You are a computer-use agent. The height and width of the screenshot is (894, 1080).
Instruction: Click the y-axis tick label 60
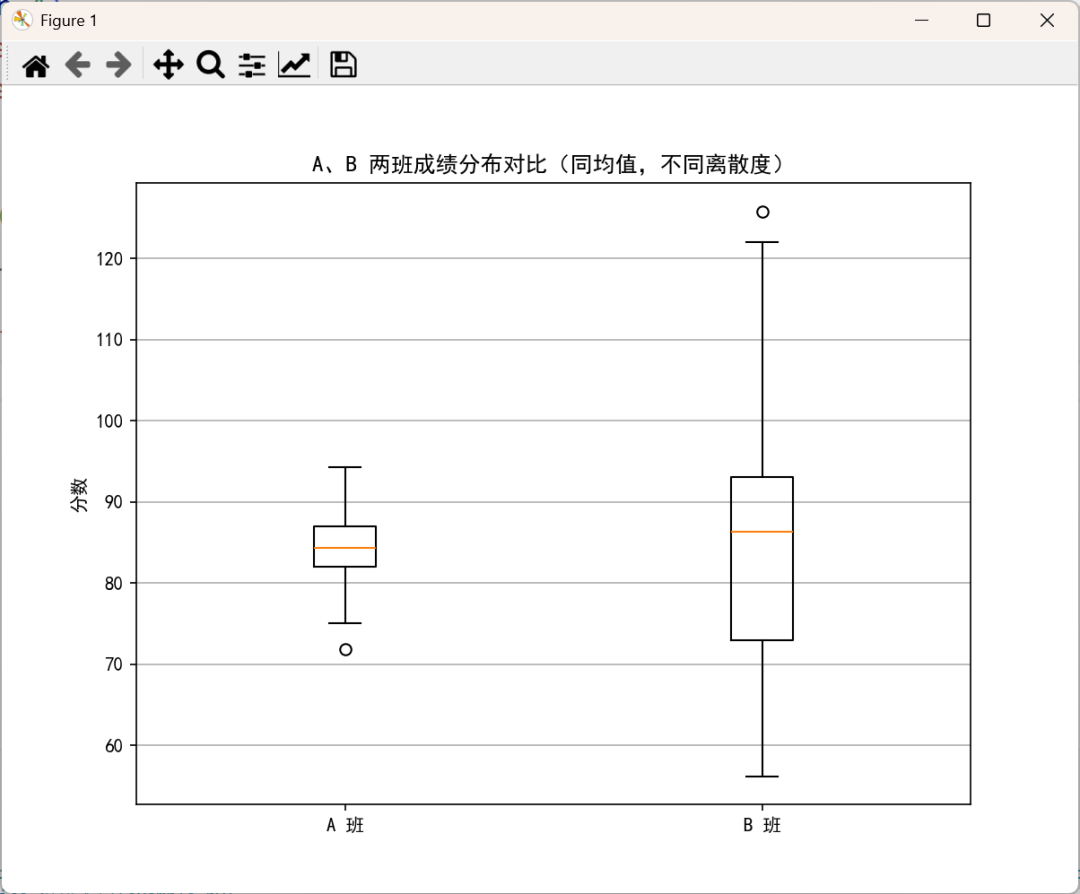coord(114,746)
